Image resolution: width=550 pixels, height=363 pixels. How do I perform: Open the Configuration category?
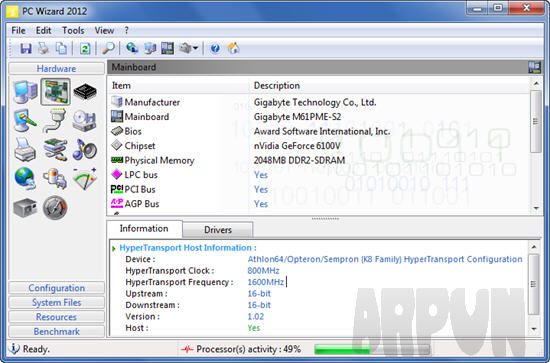(56, 288)
